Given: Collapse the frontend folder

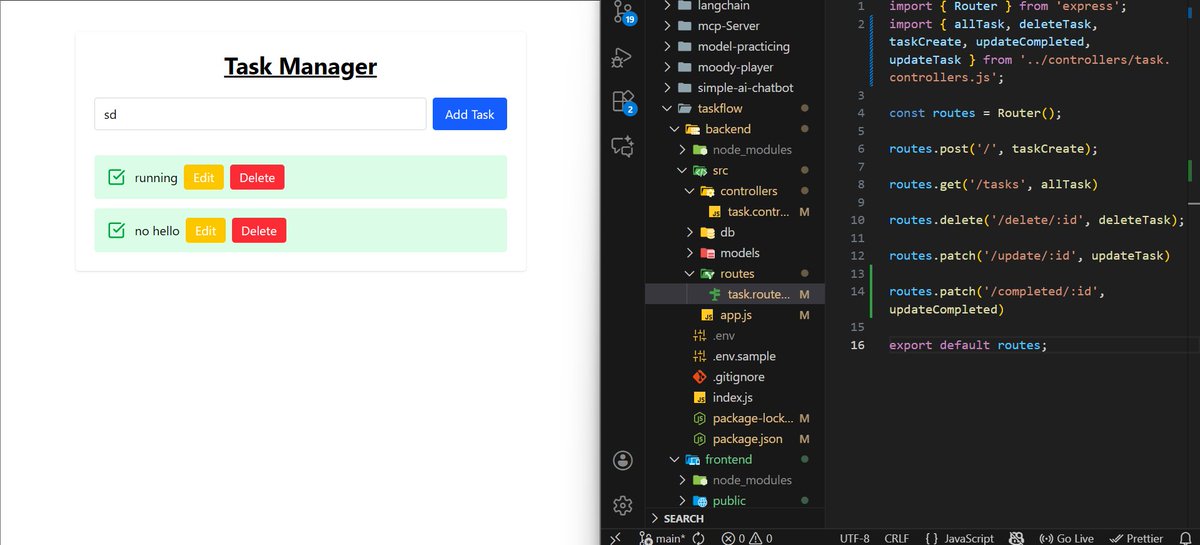Looking at the screenshot, I should (674, 459).
